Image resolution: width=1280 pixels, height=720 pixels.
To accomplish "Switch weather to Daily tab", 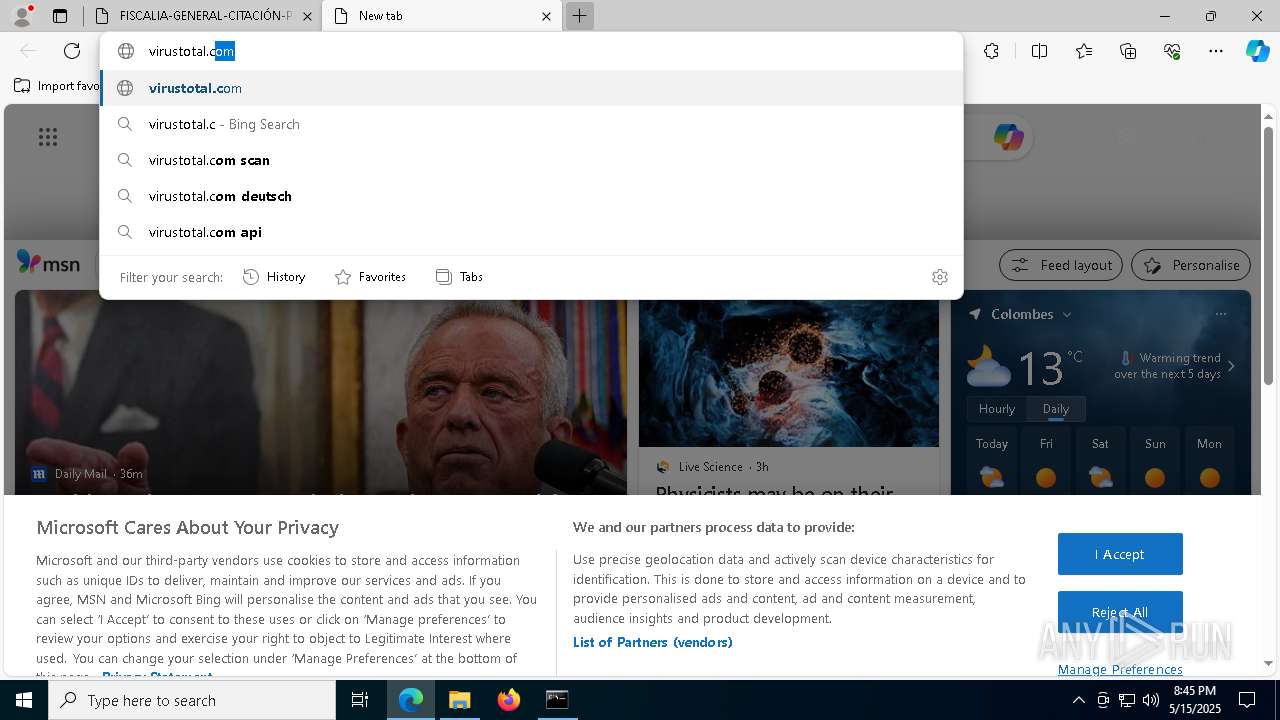I will click(x=1056, y=409).
